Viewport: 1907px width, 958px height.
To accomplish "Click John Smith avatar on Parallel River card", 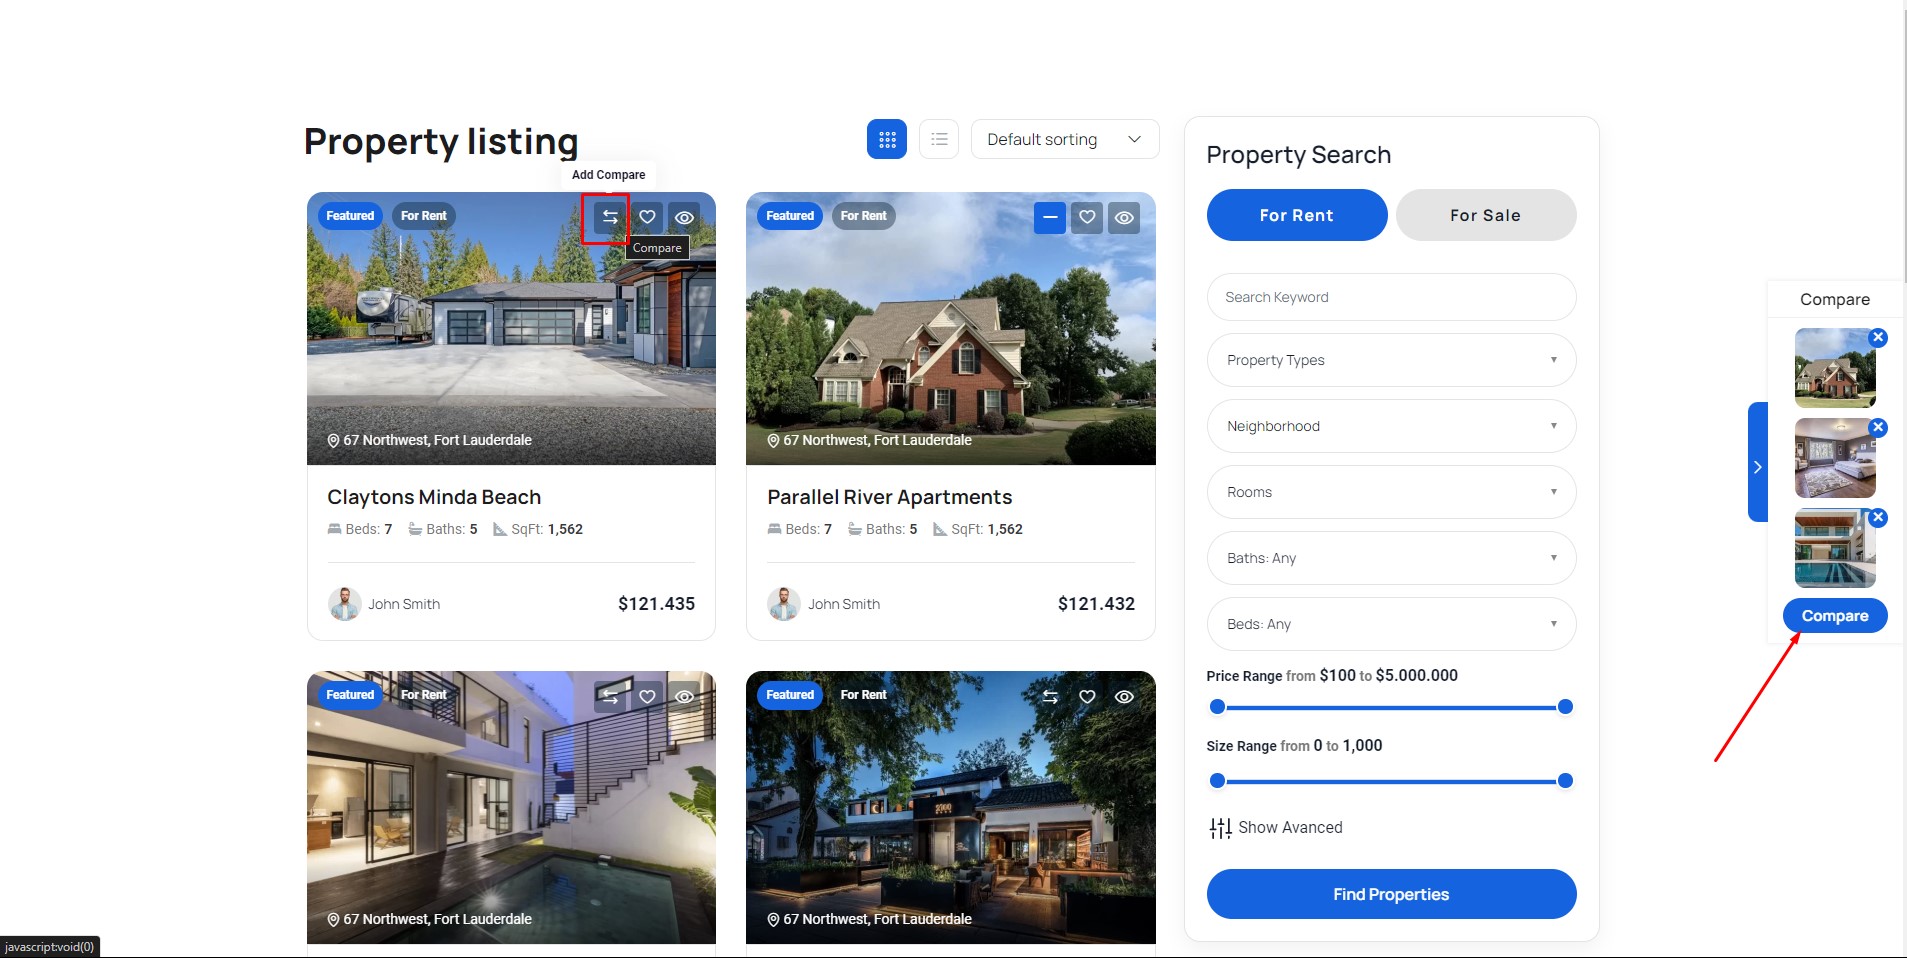I will [x=784, y=604].
